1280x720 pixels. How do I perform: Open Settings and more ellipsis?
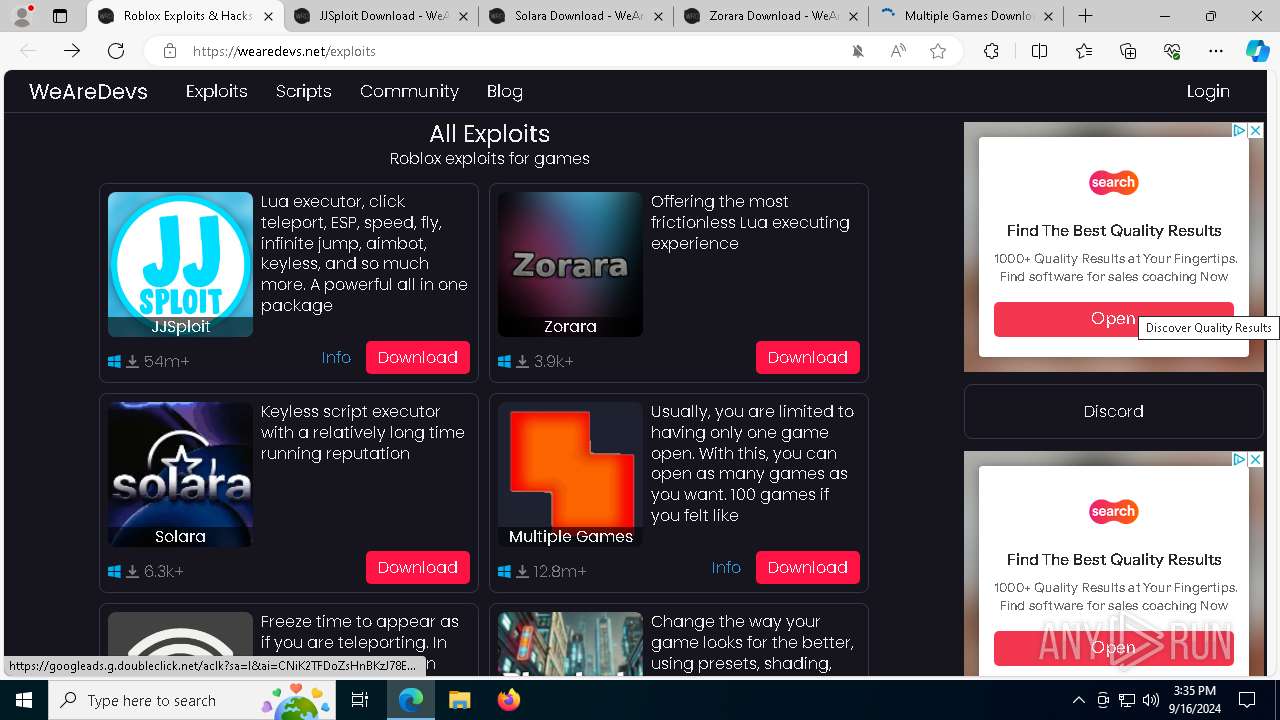click(x=1216, y=51)
